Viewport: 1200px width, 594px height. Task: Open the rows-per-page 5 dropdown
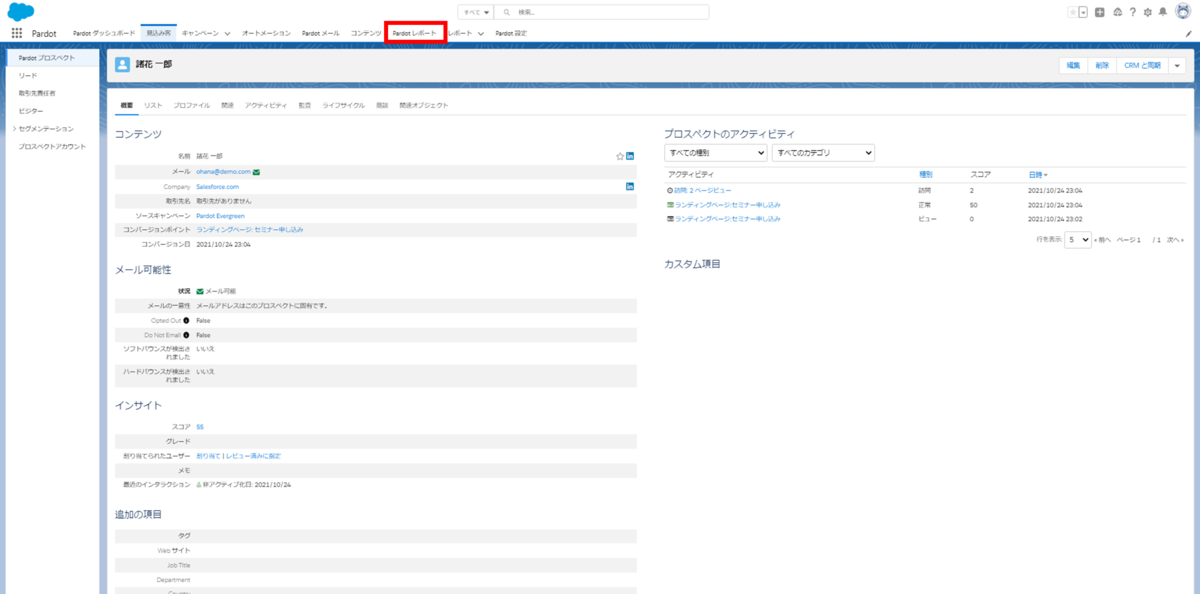click(1078, 240)
